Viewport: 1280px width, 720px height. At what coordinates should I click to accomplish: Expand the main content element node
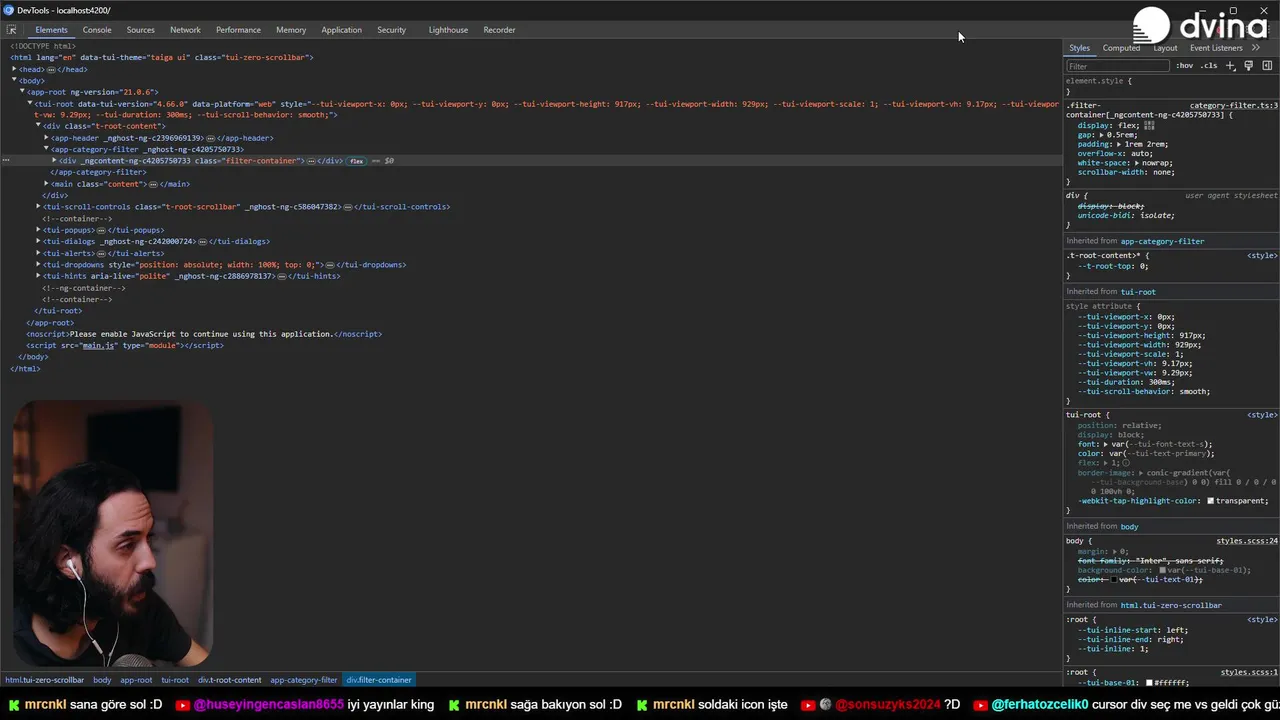pyautogui.click(x=46, y=184)
